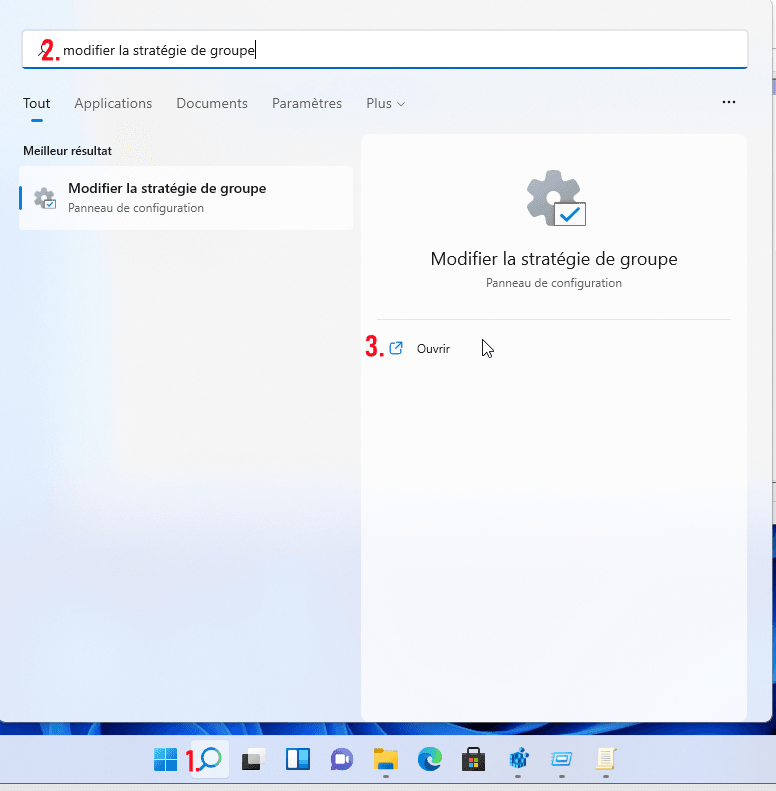The image size is (776, 791).
Task: Expand the Plus dropdown
Action: (385, 103)
